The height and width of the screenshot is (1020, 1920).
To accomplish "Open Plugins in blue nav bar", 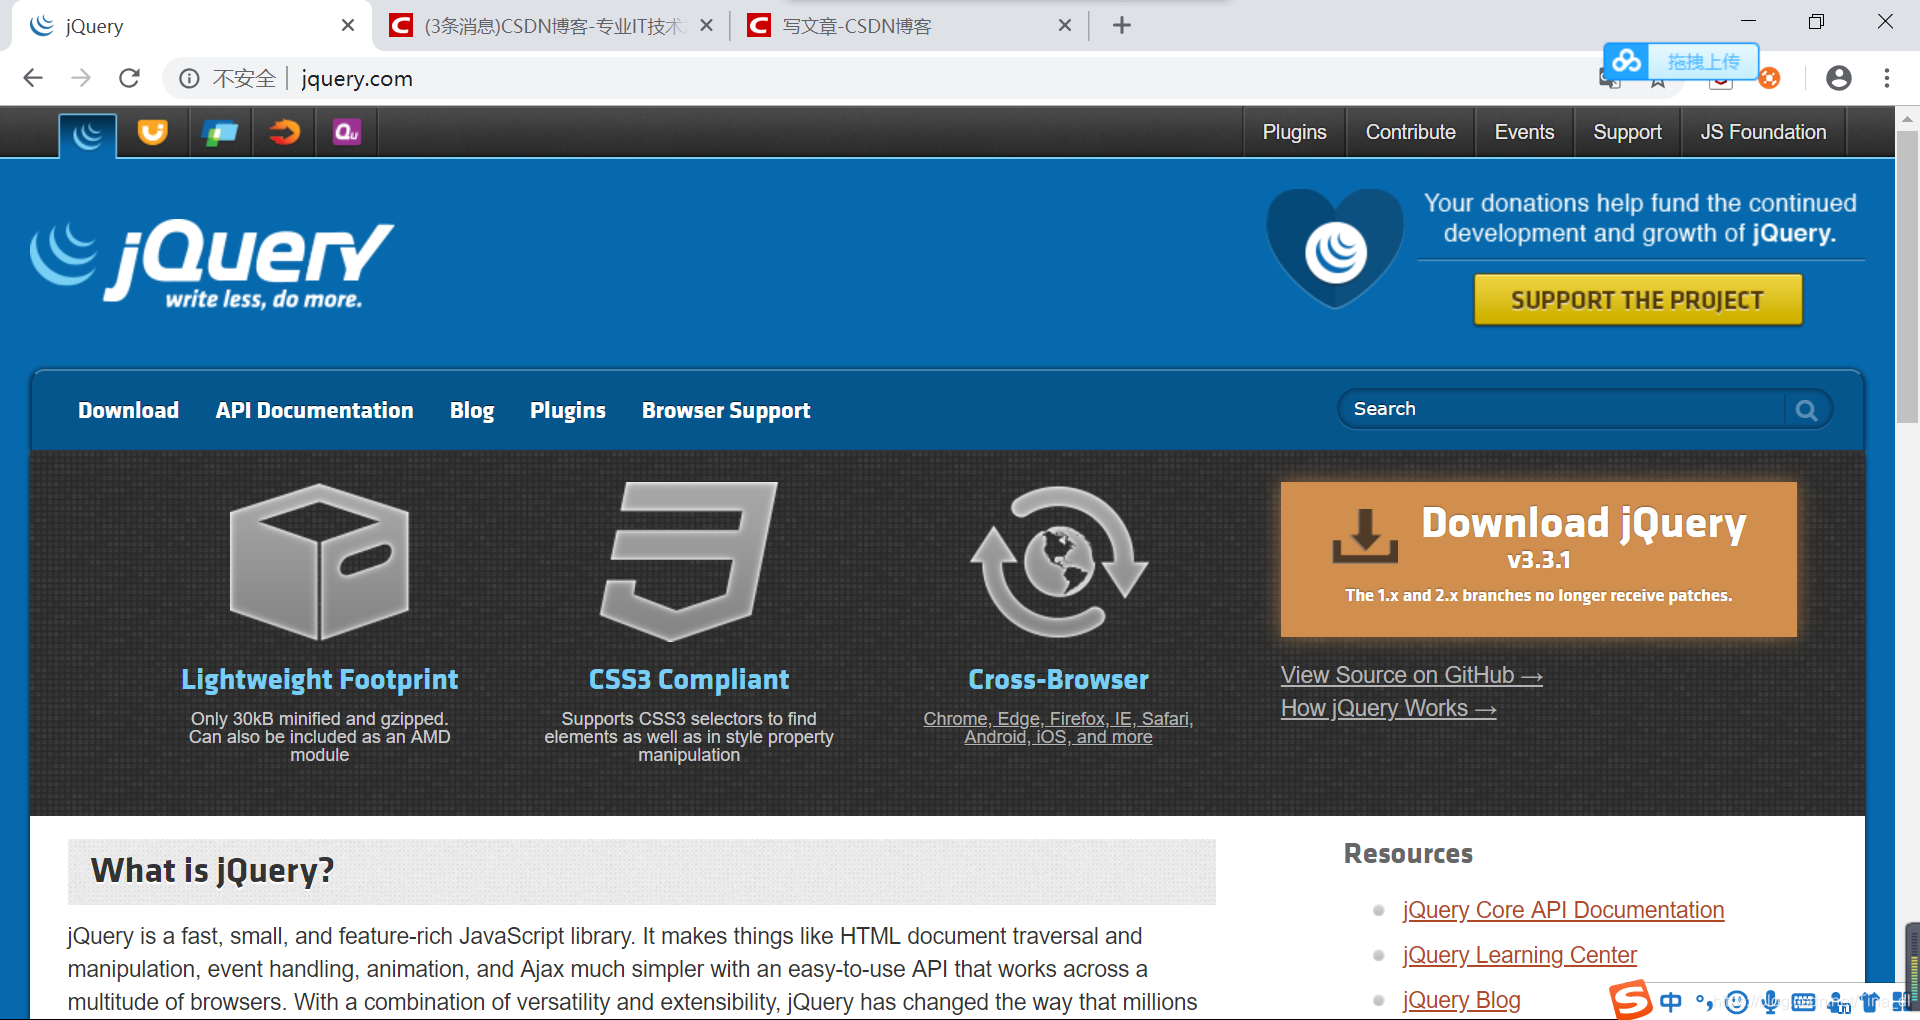I will (568, 411).
